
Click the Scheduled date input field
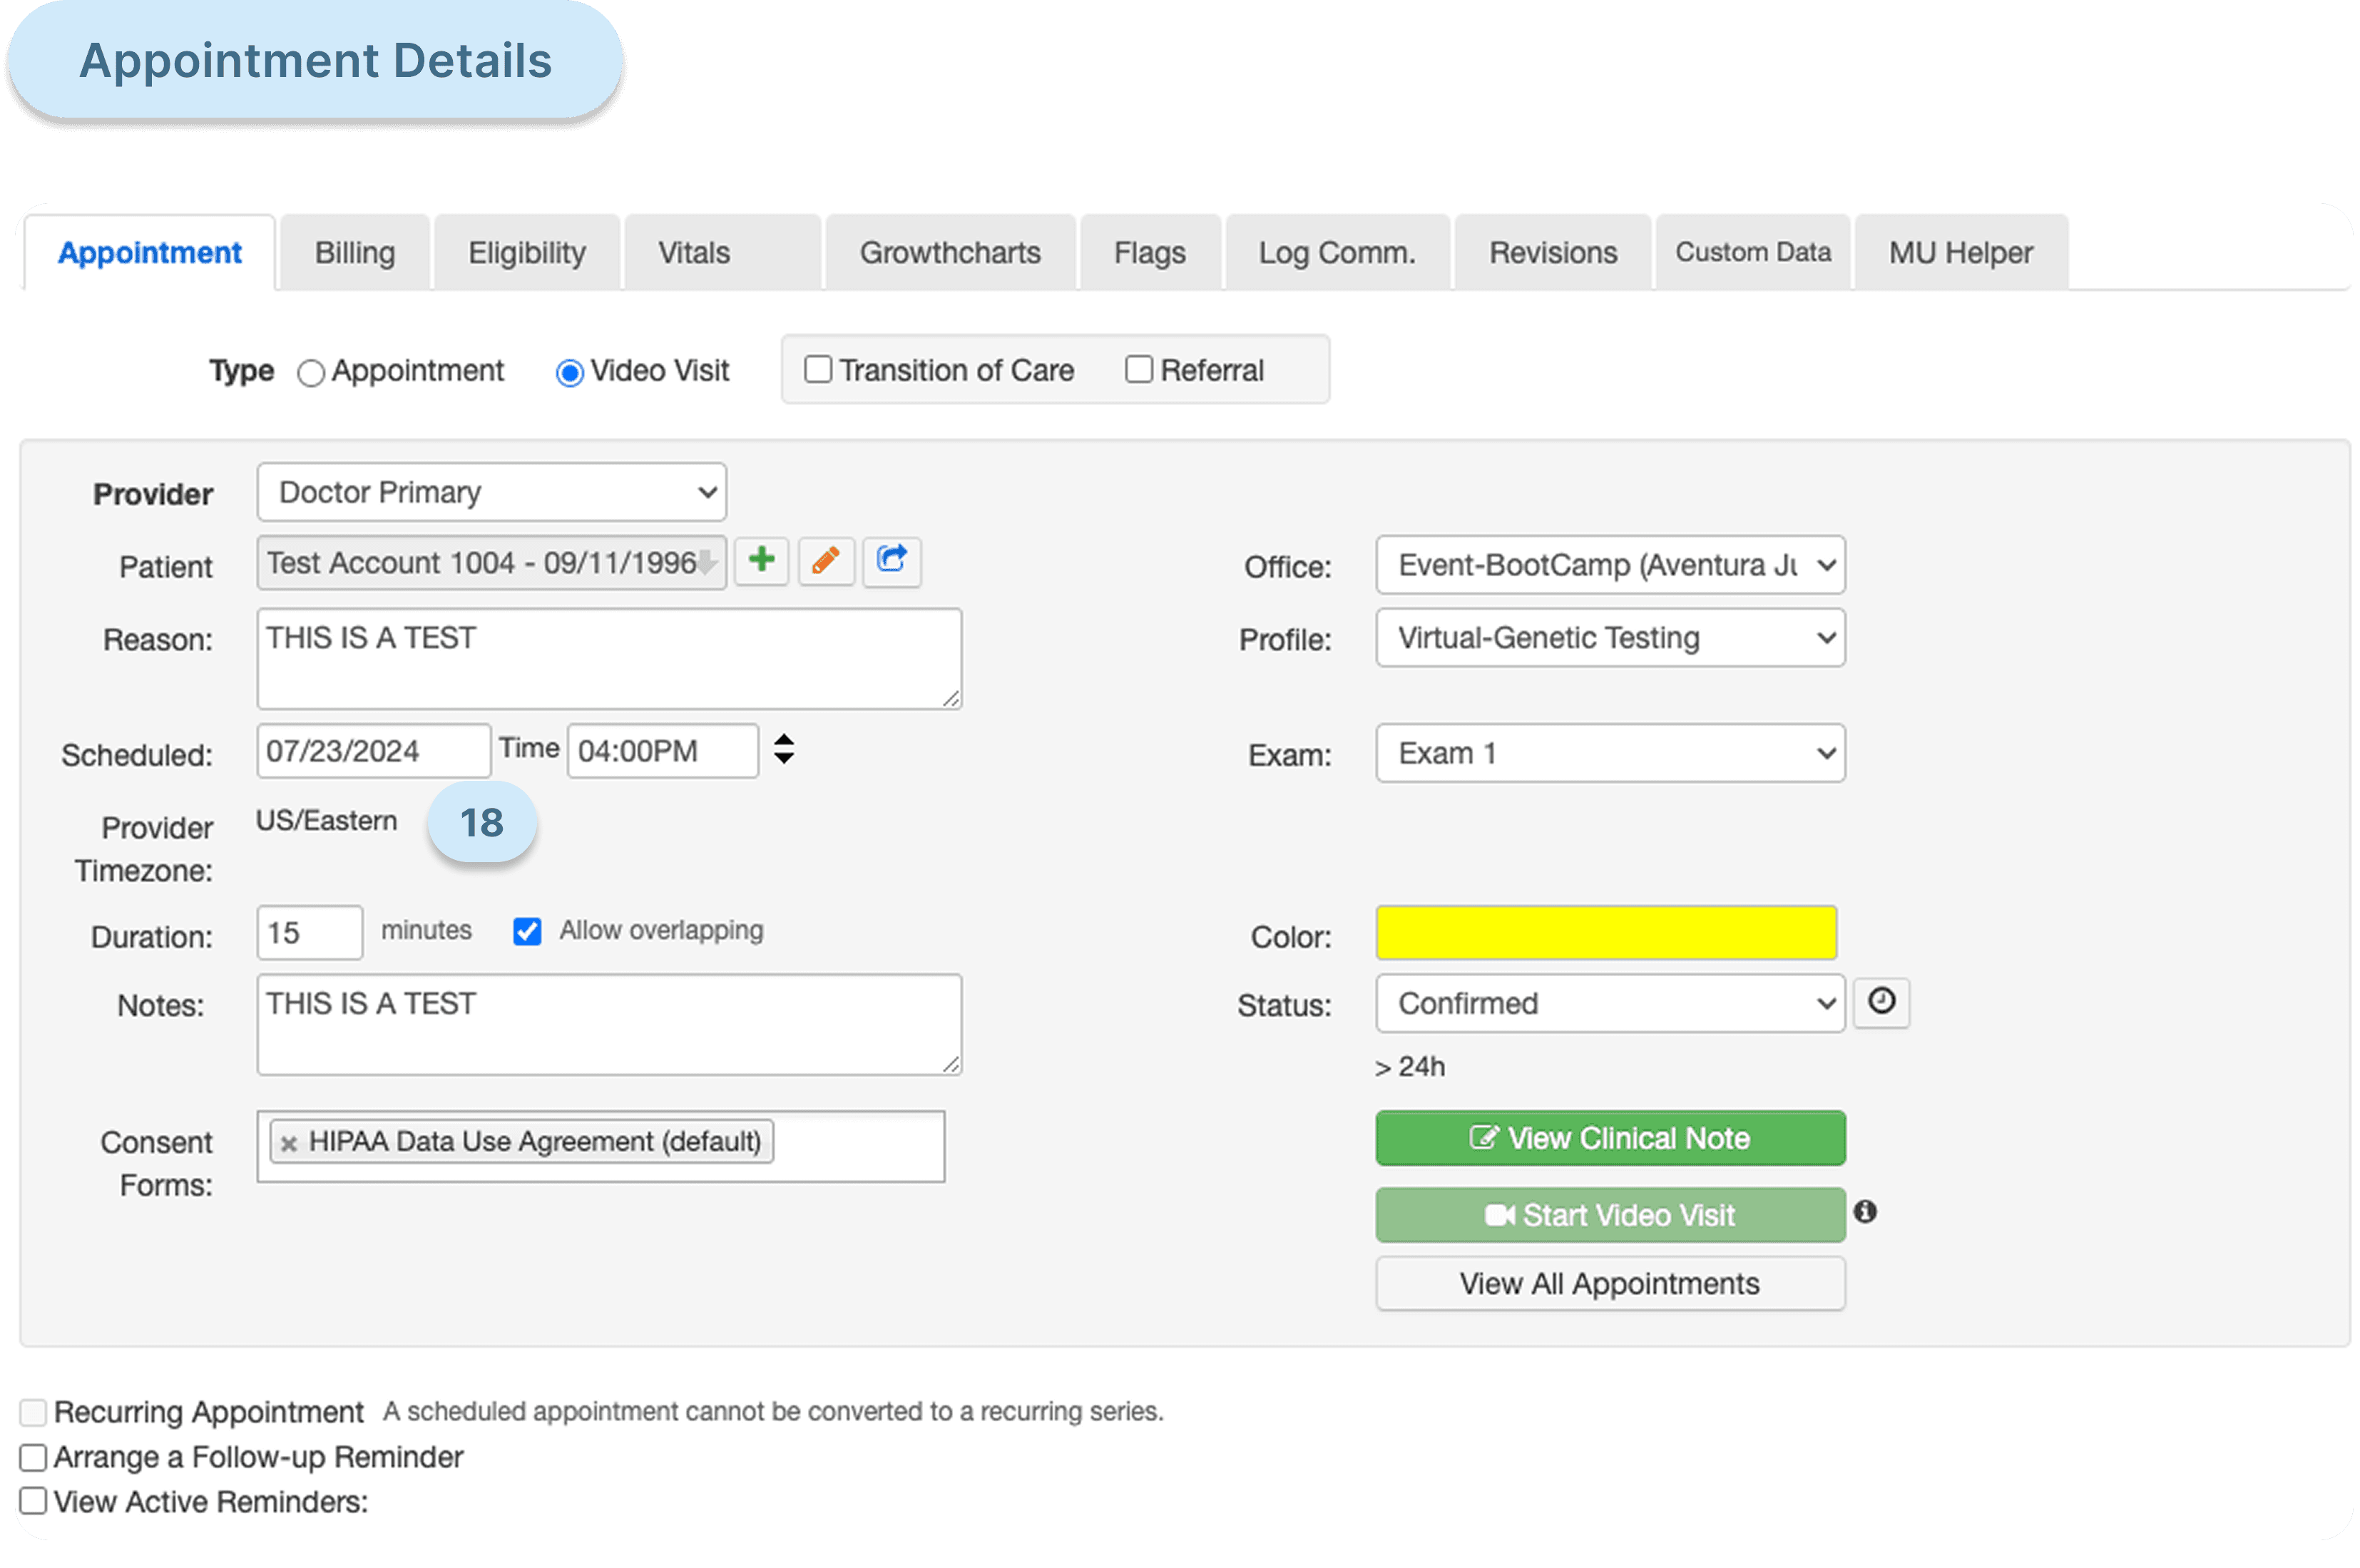372,751
